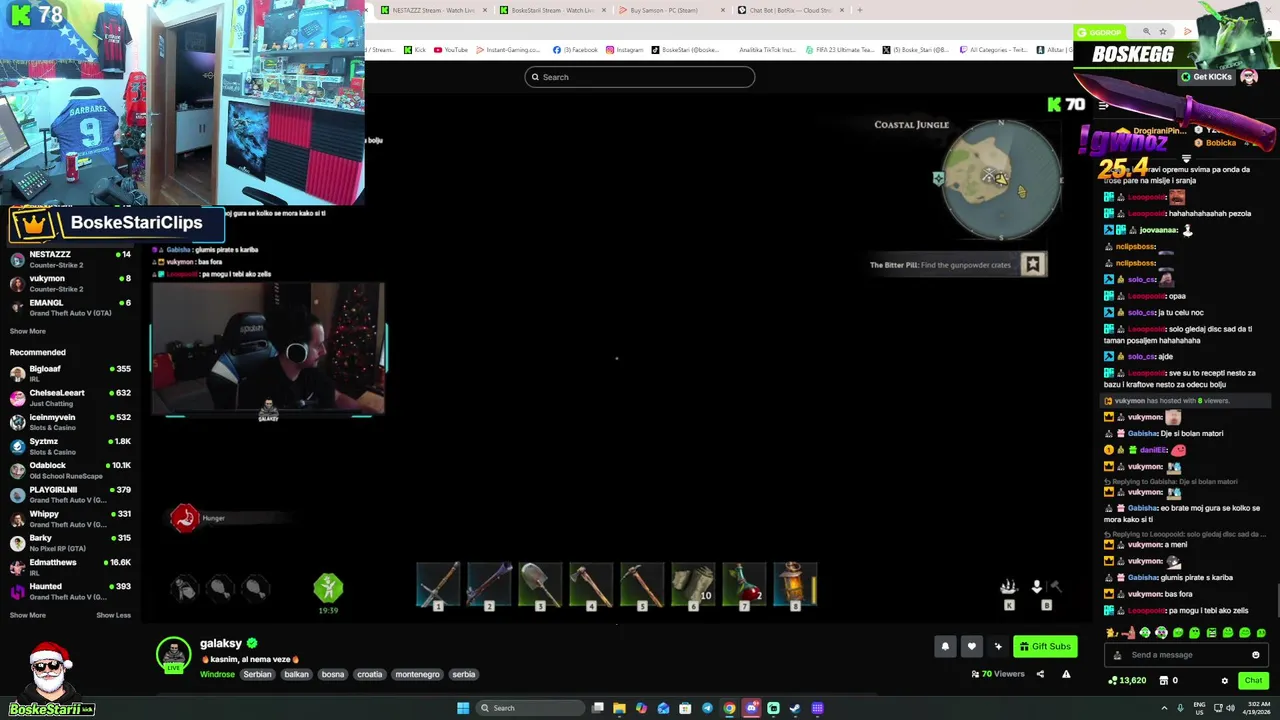This screenshot has height=720, width=1280.
Task: Open the Windows Start menu
Action: (463, 708)
